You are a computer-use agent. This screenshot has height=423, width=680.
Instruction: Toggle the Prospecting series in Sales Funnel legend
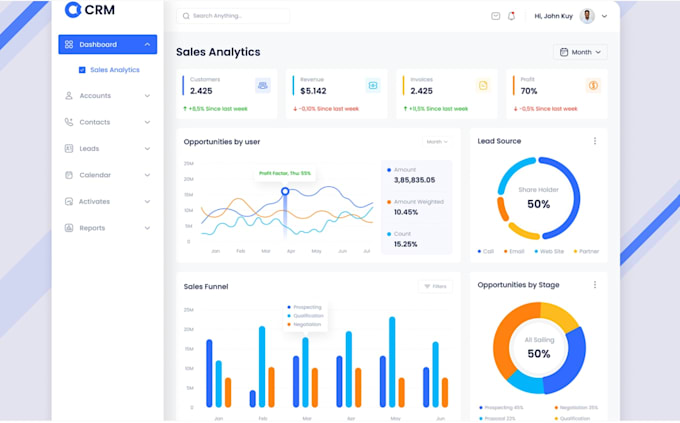(304, 307)
